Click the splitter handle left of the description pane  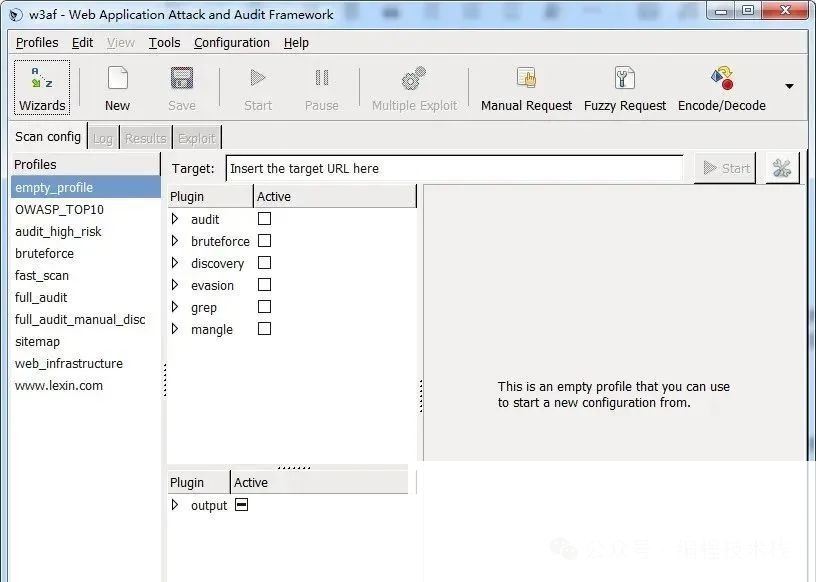click(420, 396)
